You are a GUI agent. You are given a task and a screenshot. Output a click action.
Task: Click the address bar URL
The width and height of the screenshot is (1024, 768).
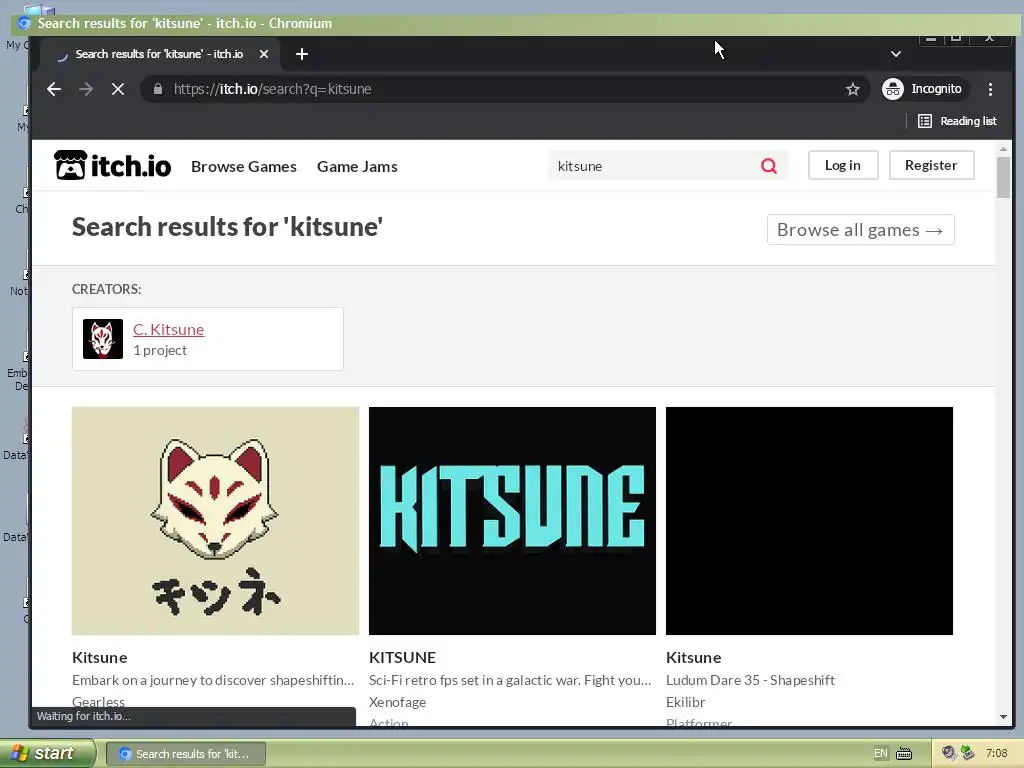[272, 89]
